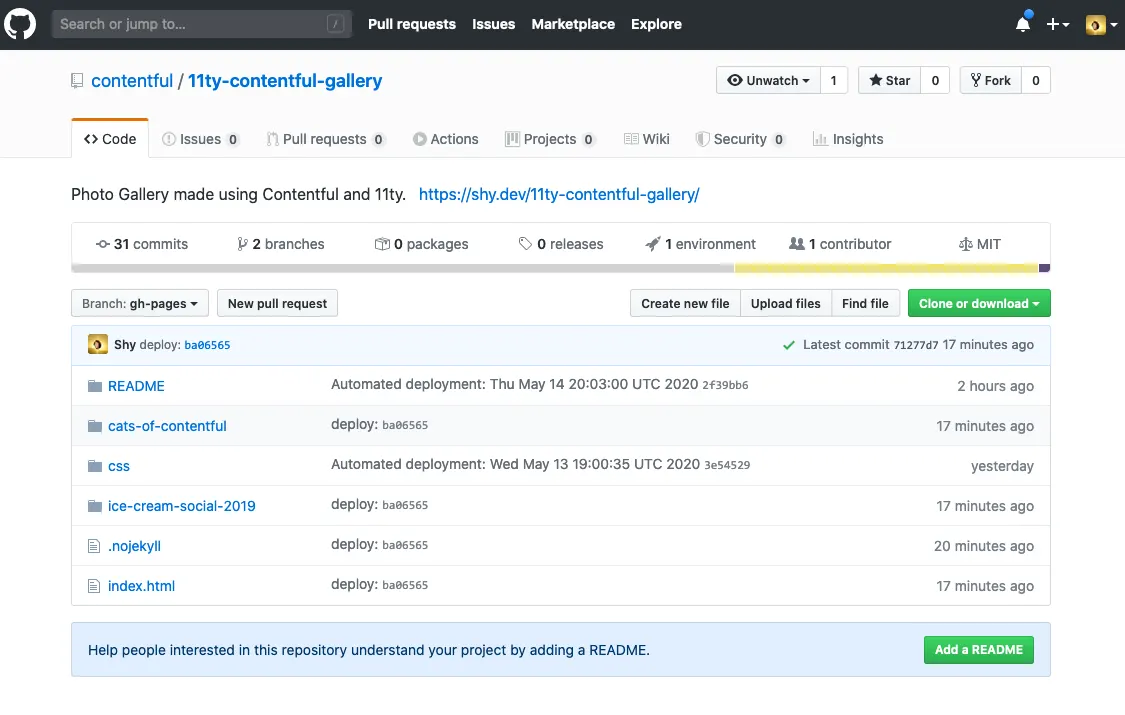Viewport: 1125px width, 715px height.
Task: Open the ice-cream-social-2019 folder
Action: tap(182, 506)
